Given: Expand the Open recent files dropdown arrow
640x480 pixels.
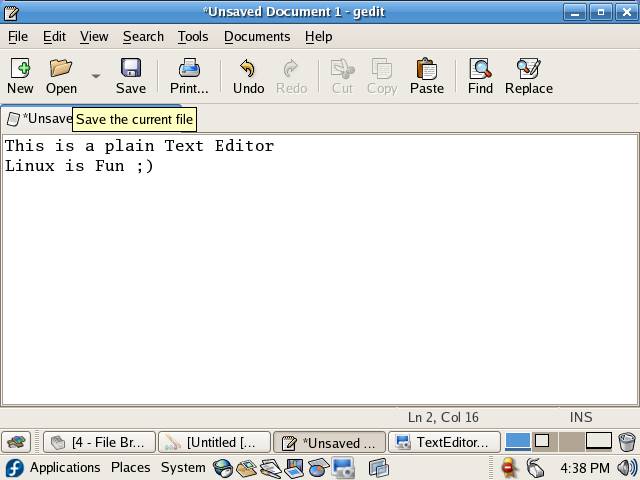Looking at the screenshot, I should [x=96, y=76].
